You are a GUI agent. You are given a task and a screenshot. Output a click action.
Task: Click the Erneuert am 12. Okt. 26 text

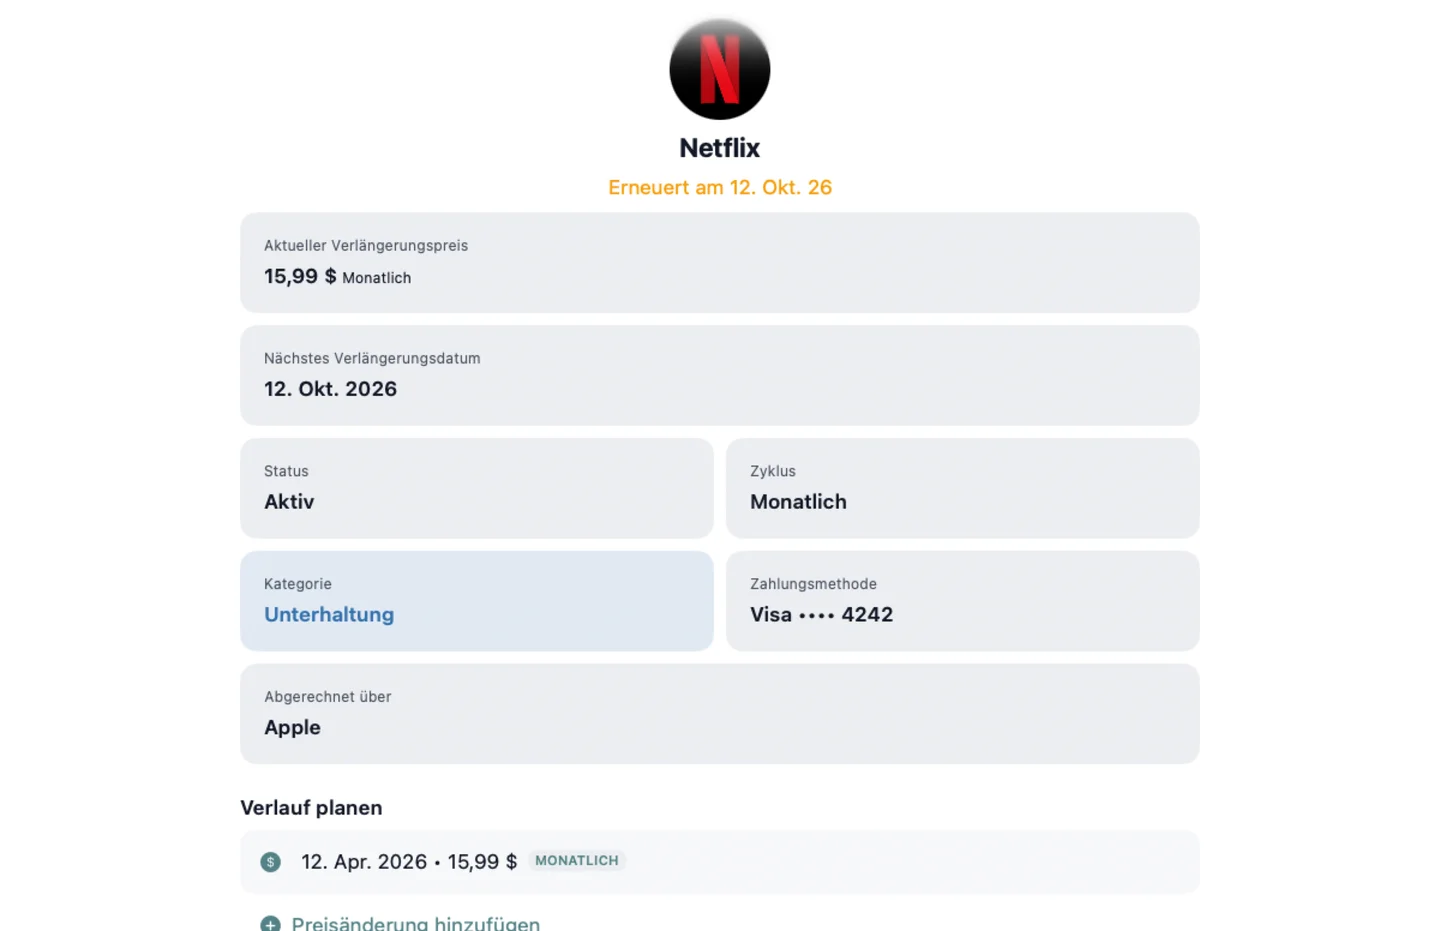(x=720, y=187)
